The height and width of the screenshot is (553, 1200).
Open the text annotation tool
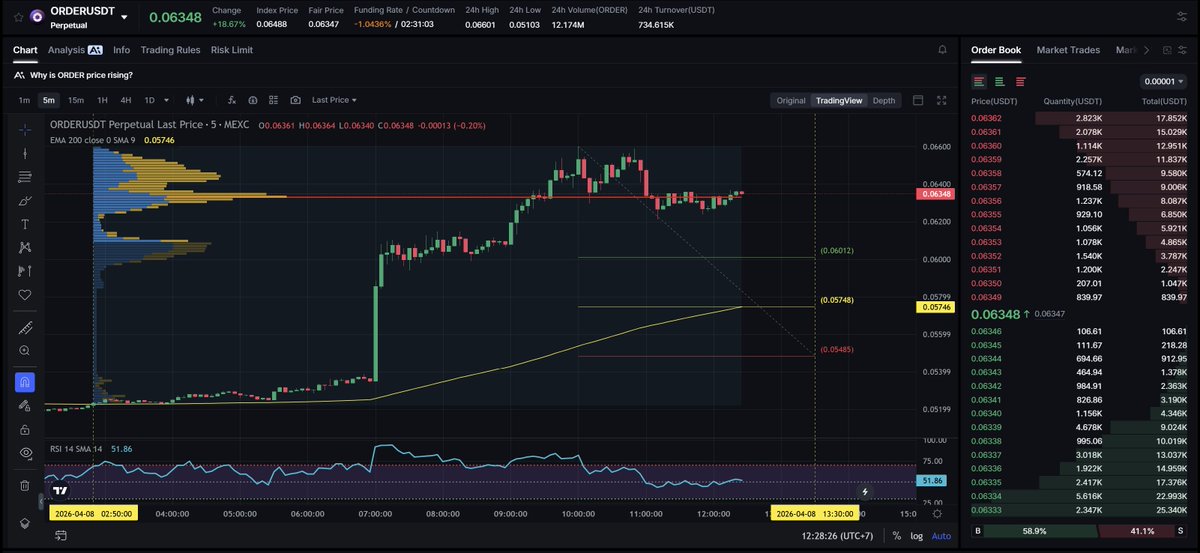pos(25,223)
